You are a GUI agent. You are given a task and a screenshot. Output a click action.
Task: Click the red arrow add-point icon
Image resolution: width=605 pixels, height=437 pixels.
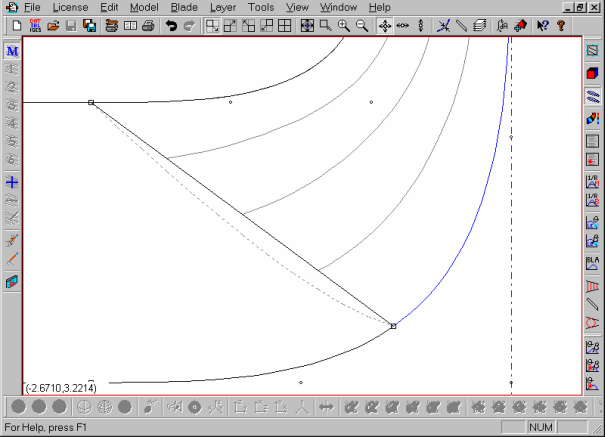point(521,26)
